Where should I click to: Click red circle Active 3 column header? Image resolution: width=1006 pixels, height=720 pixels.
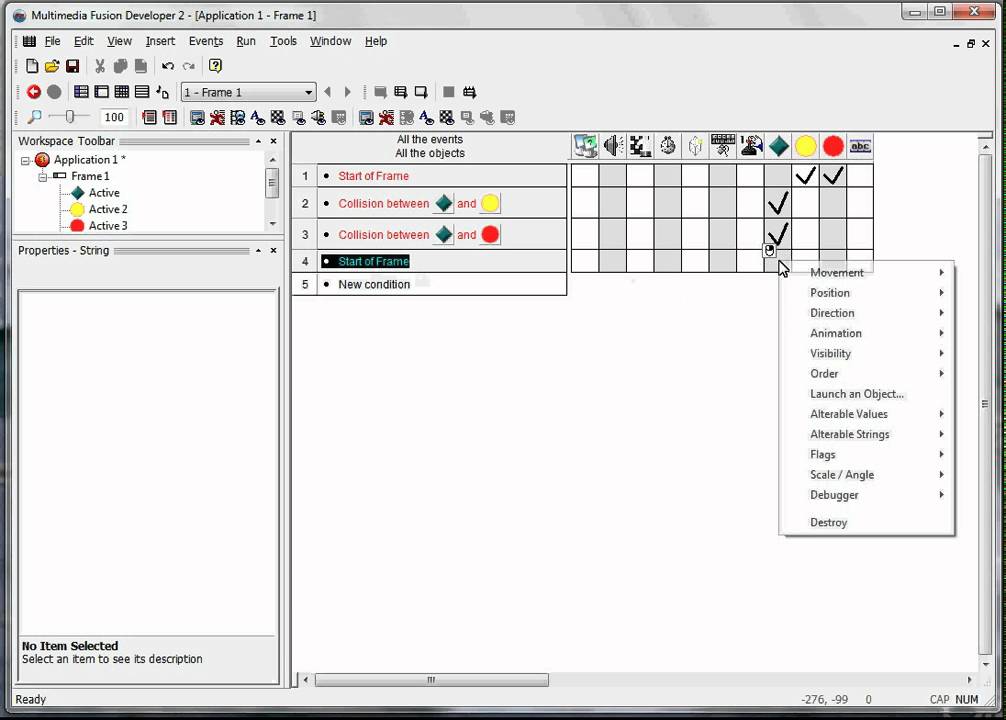(x=833, y=146)
